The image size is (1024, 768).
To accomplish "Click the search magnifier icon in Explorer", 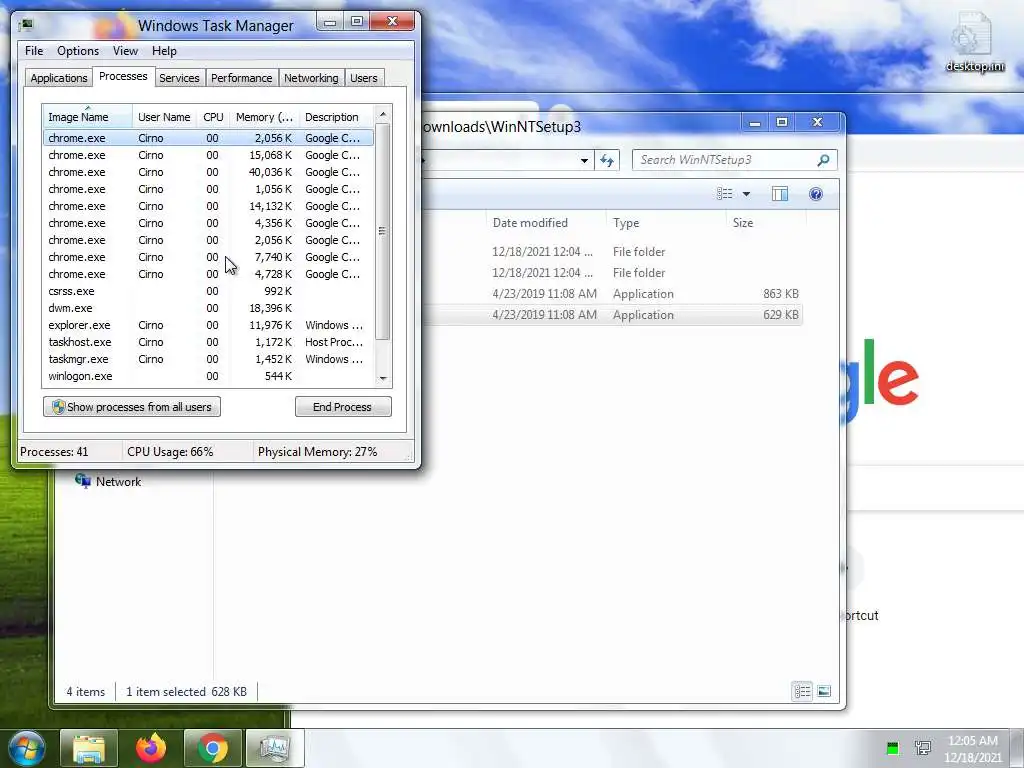I will click(x=824, y=160).
